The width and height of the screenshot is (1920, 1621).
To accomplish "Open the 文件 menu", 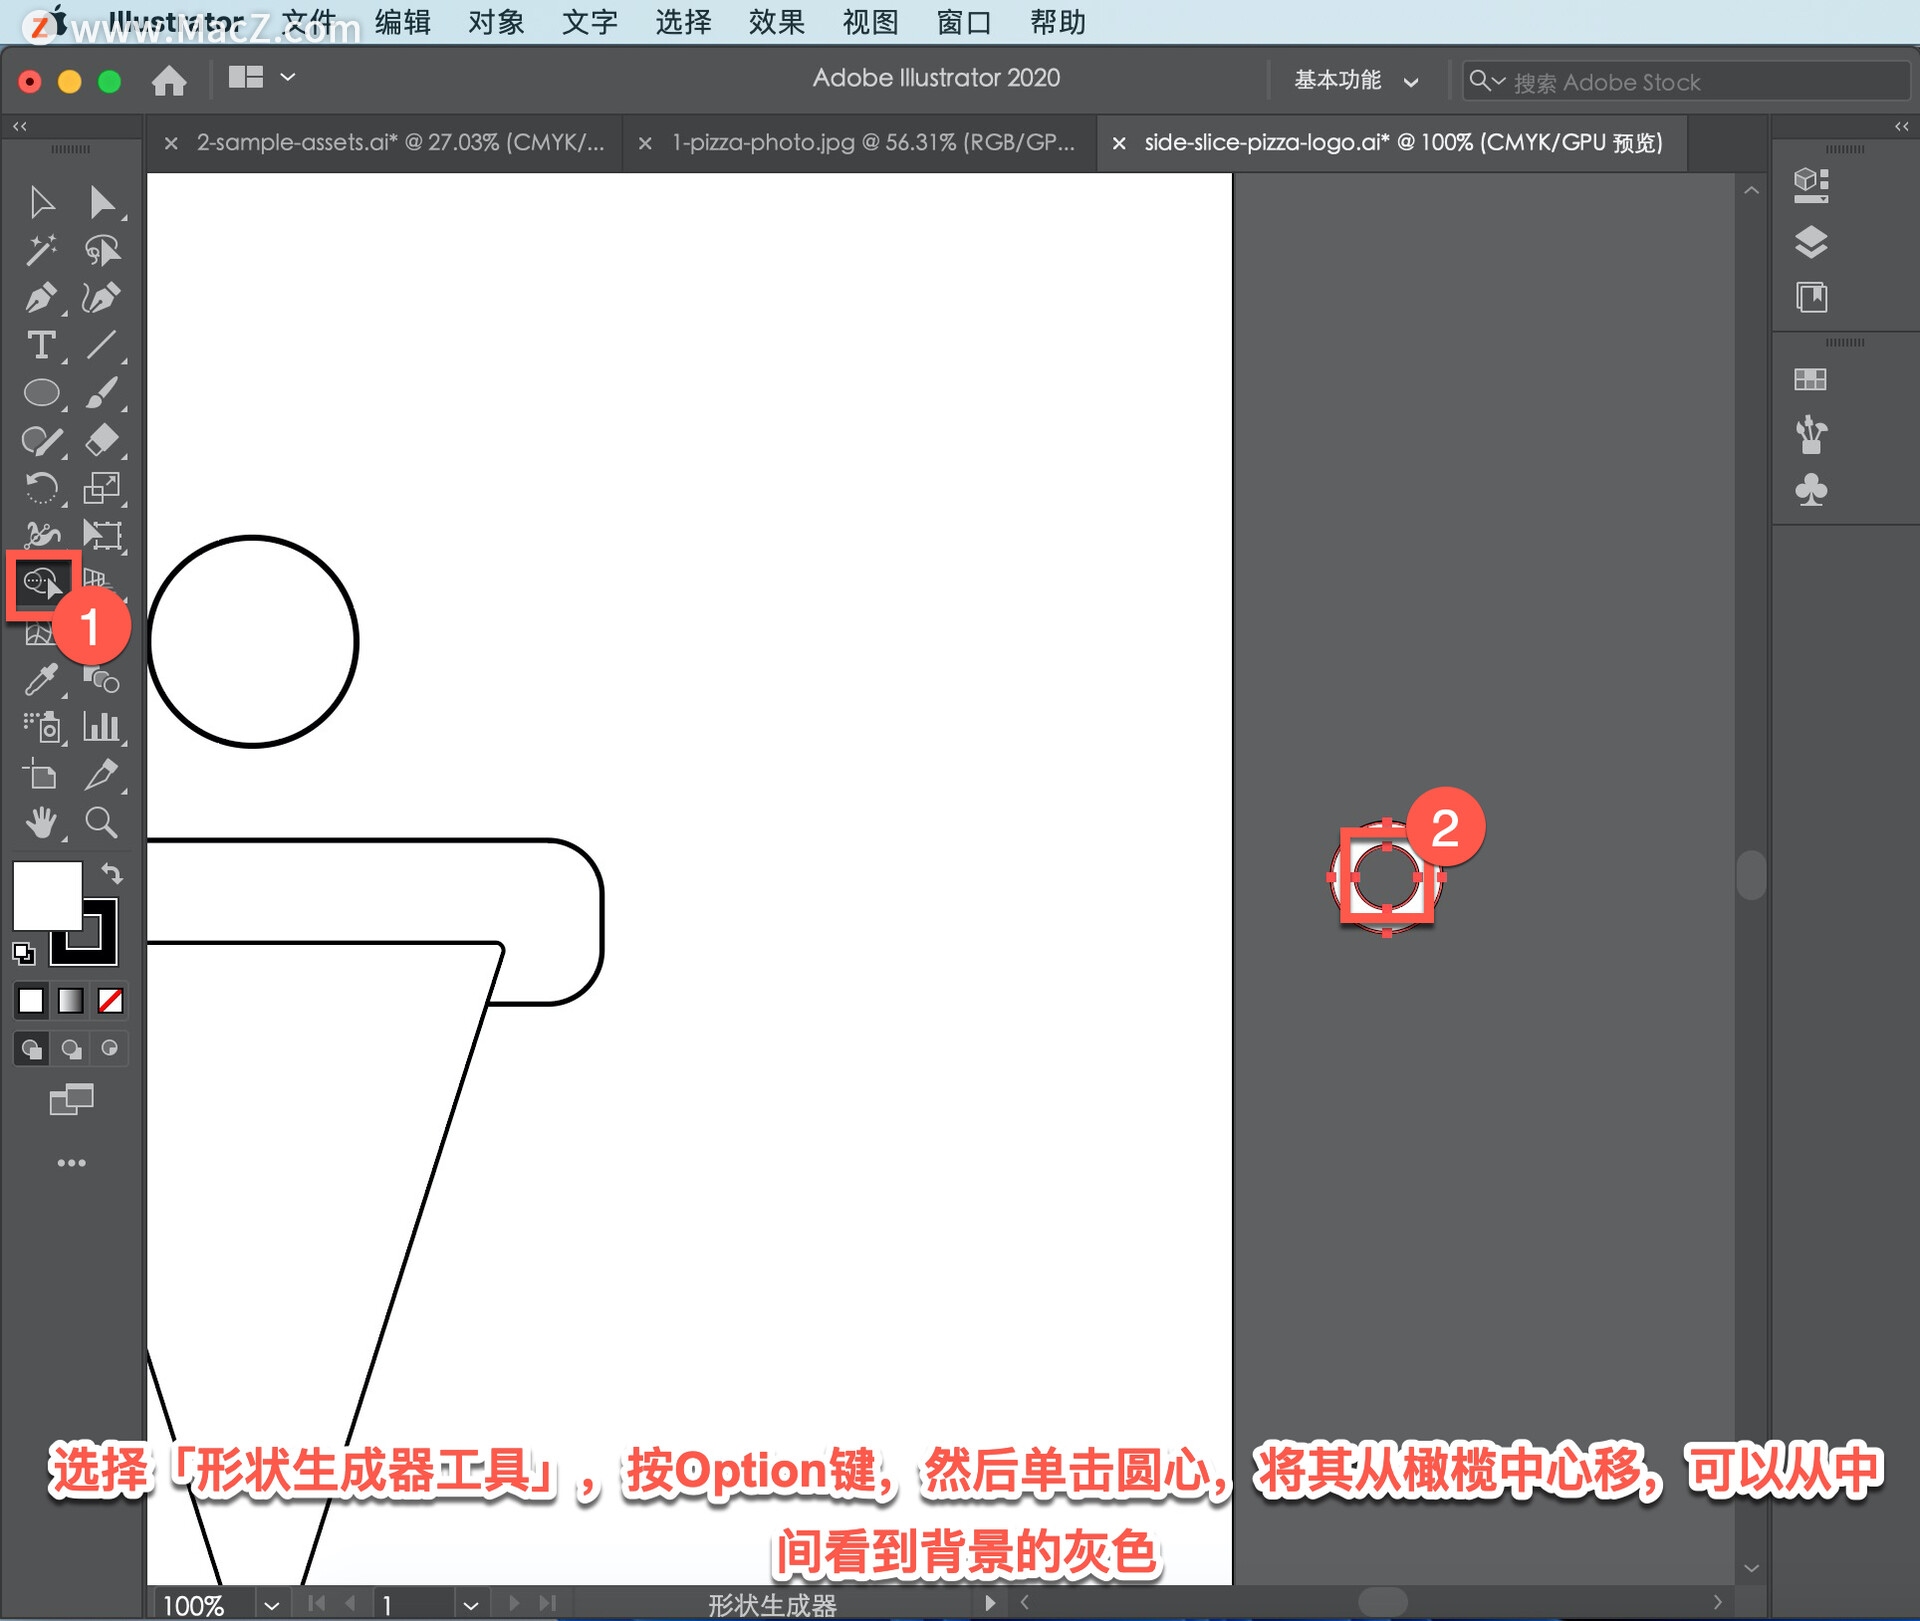I will pos(309,21).
